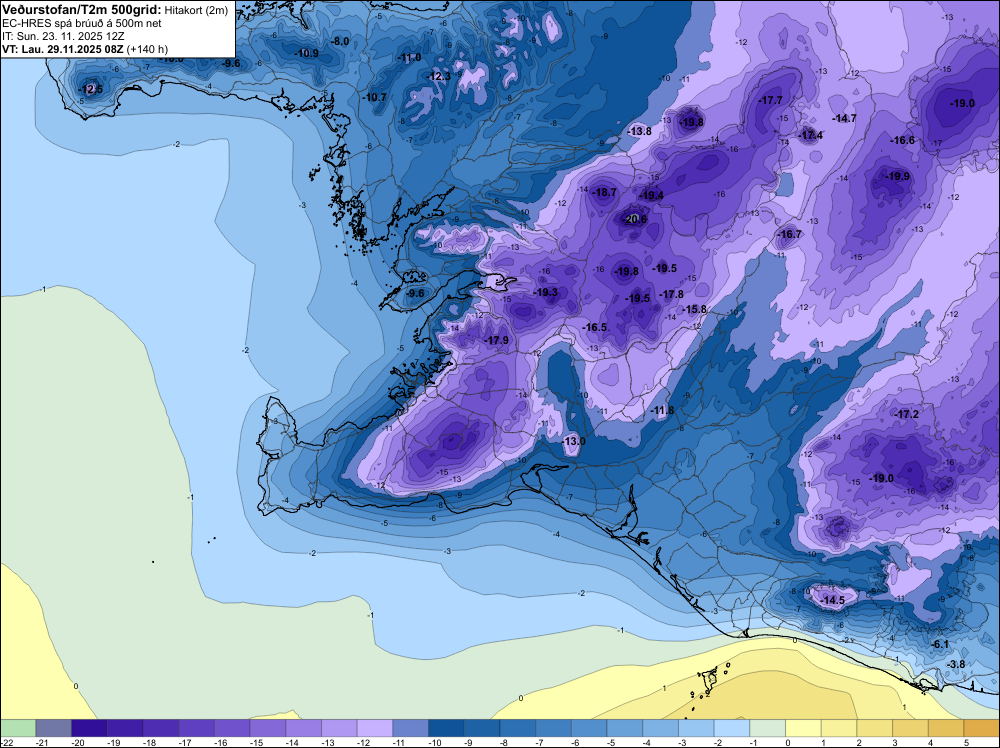Click the legend swatch labeled 0

(804, 728)
